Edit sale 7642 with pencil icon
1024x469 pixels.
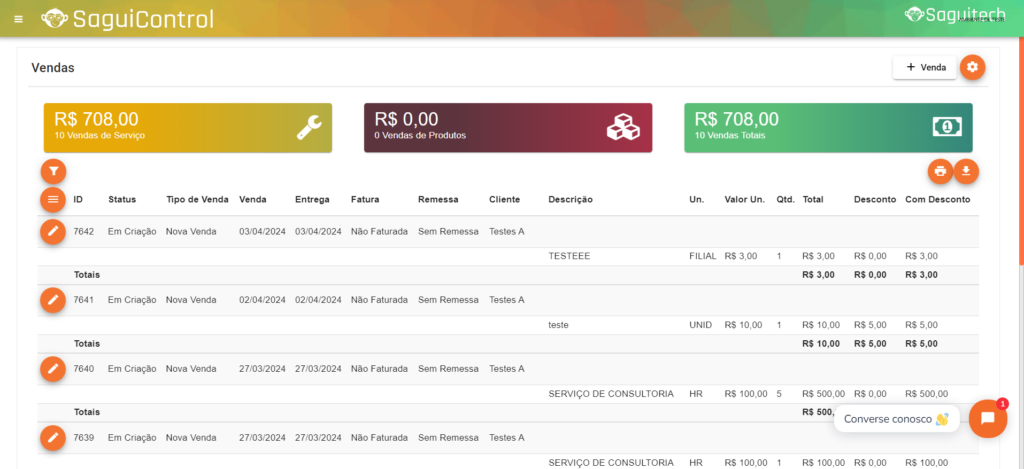[x=53, y=231]
